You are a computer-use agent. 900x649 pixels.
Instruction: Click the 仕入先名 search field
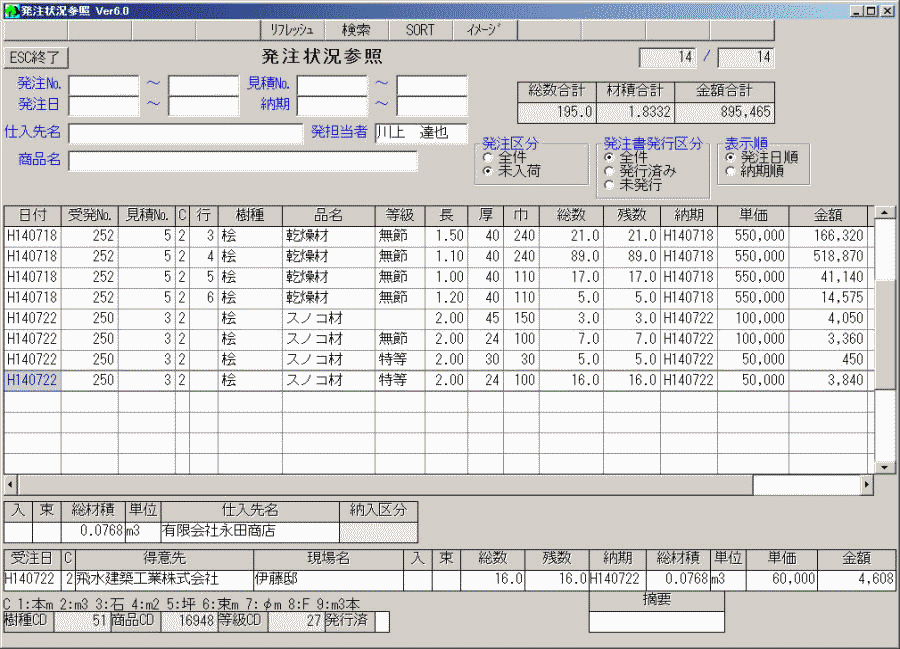click(x=185, y=133)
